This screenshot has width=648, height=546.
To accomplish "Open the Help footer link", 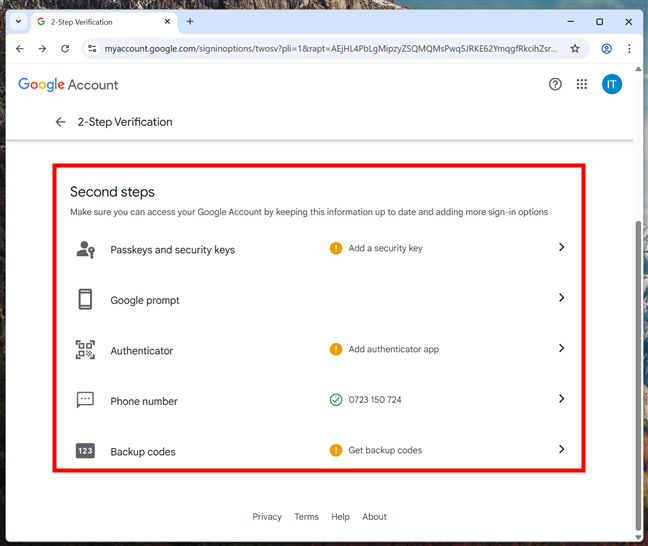I will pos(340,517).
